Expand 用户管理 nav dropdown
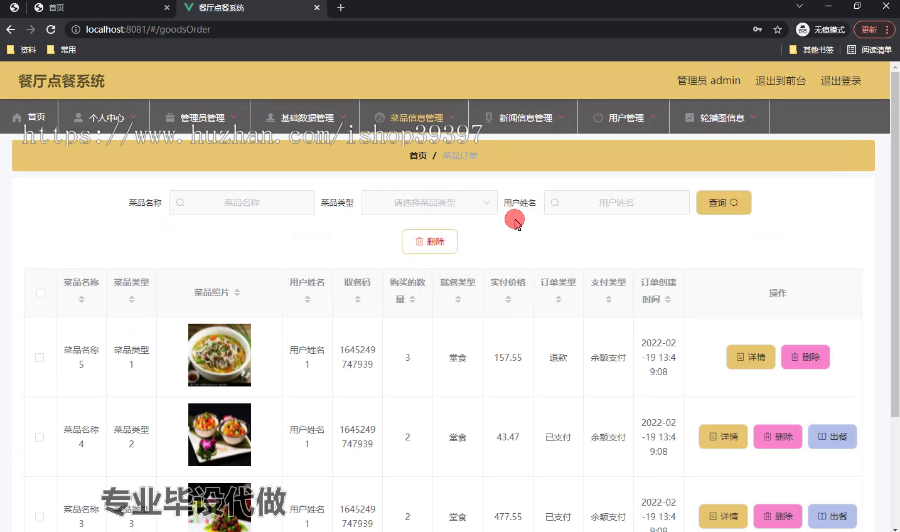Screen dimensions: 900x532 point(624,117)
